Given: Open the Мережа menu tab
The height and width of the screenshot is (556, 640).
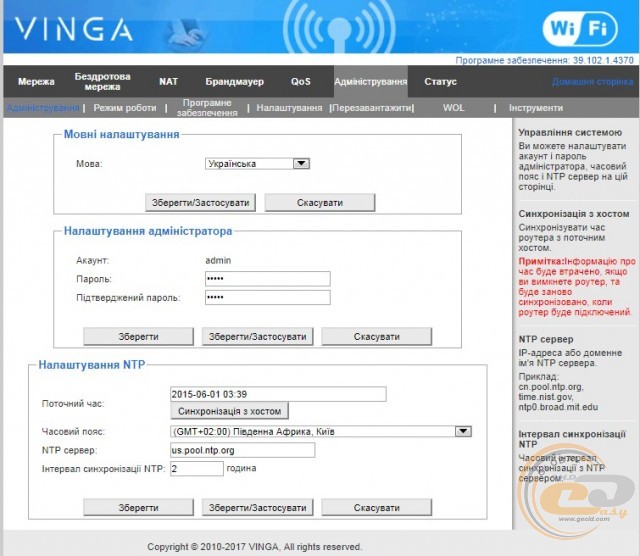Looking at the screenshot, I should tap(36, 82).
